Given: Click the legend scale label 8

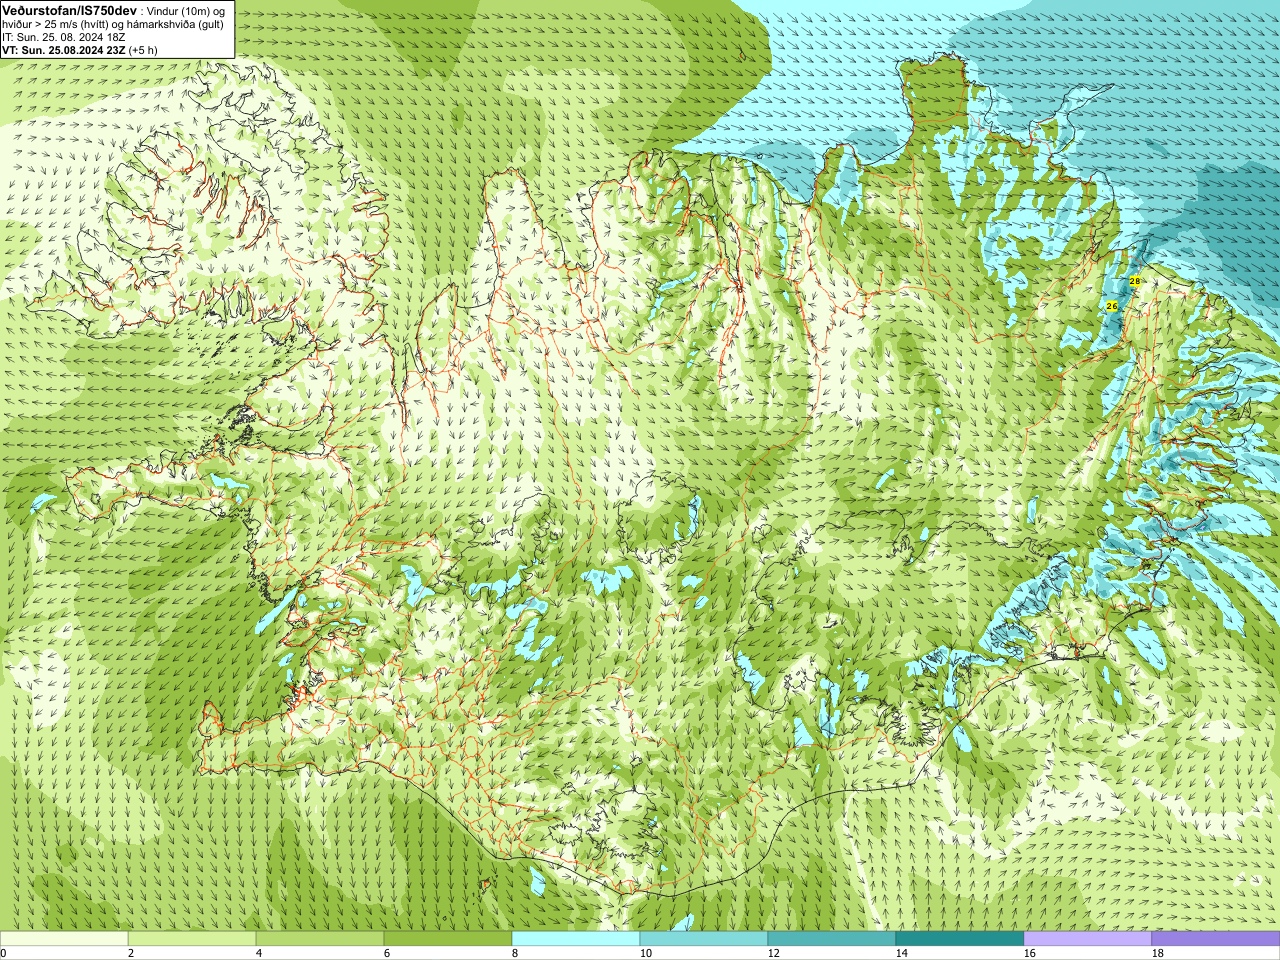Looking at the screenshot, I should point(515,953).
